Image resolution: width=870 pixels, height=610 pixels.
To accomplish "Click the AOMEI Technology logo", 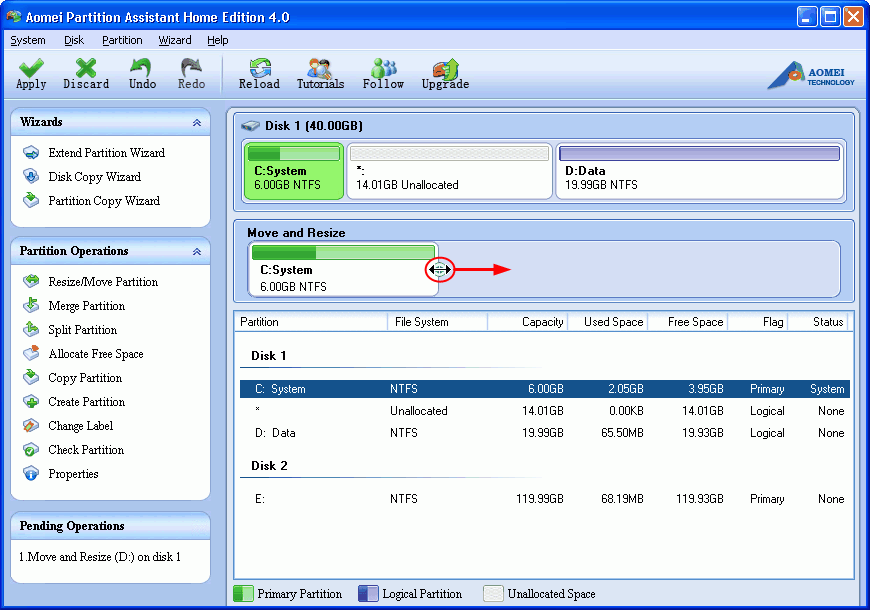I will (811, 75).
